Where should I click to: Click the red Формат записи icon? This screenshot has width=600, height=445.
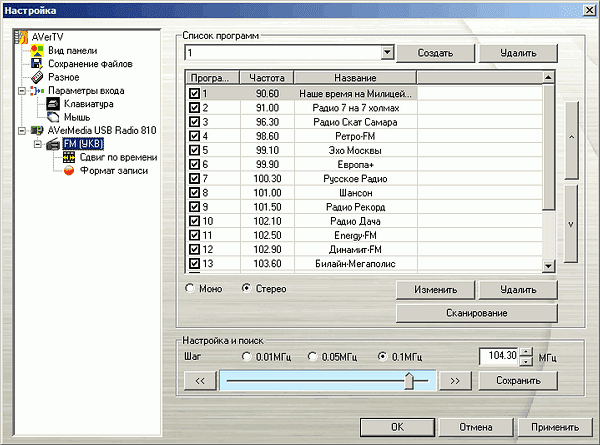(x=69, y=171)
